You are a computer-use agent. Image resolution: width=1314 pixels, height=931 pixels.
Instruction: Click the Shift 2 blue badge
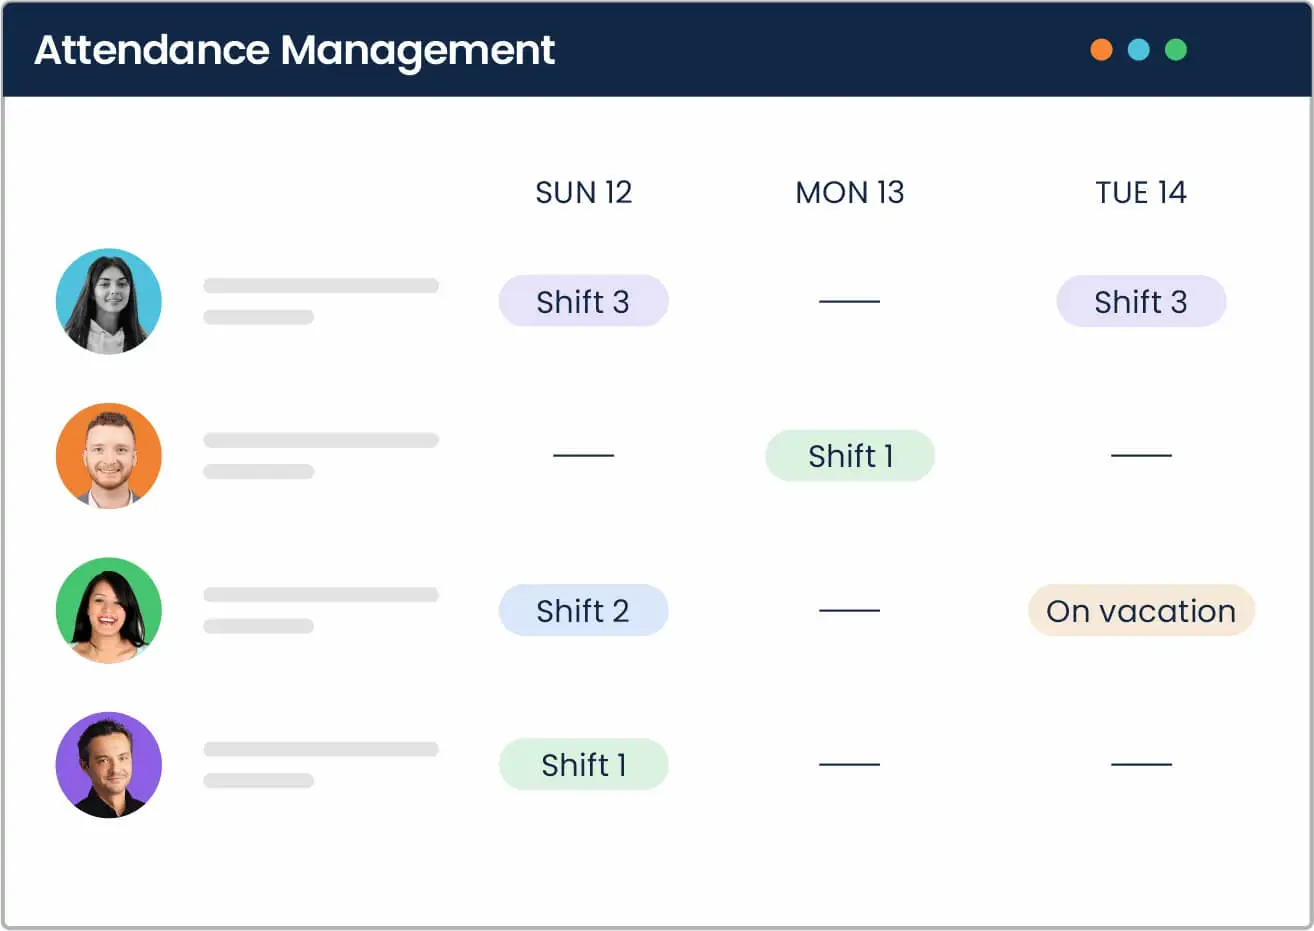[x=583, y=610]
